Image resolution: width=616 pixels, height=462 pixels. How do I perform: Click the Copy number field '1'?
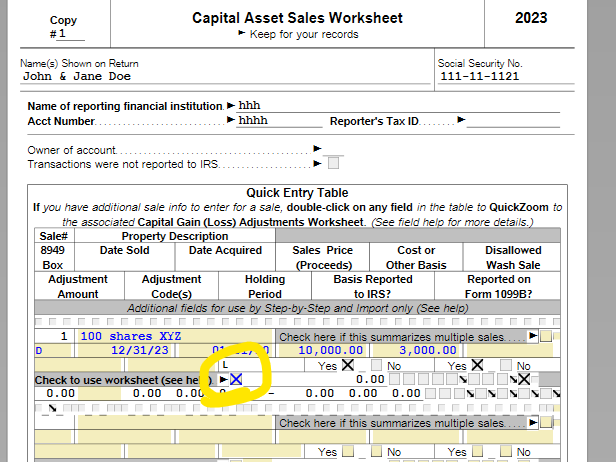(71, 34)
